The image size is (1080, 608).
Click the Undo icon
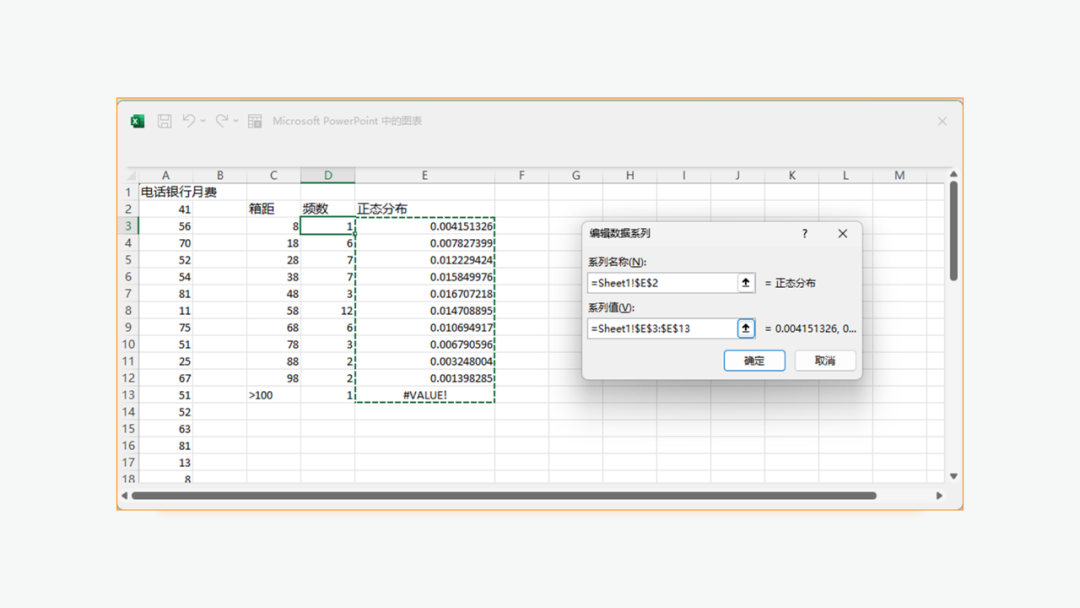[x=189, y=121]
